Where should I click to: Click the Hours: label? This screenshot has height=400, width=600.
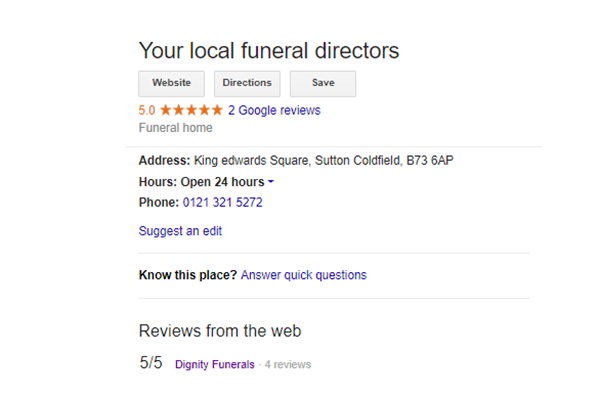[158, 181]
